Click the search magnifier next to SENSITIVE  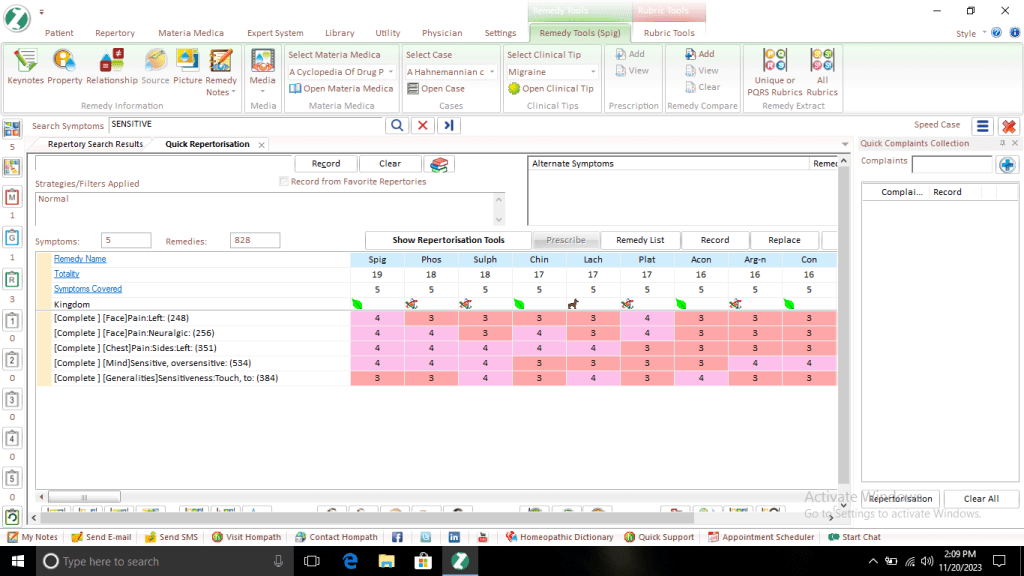397,125
